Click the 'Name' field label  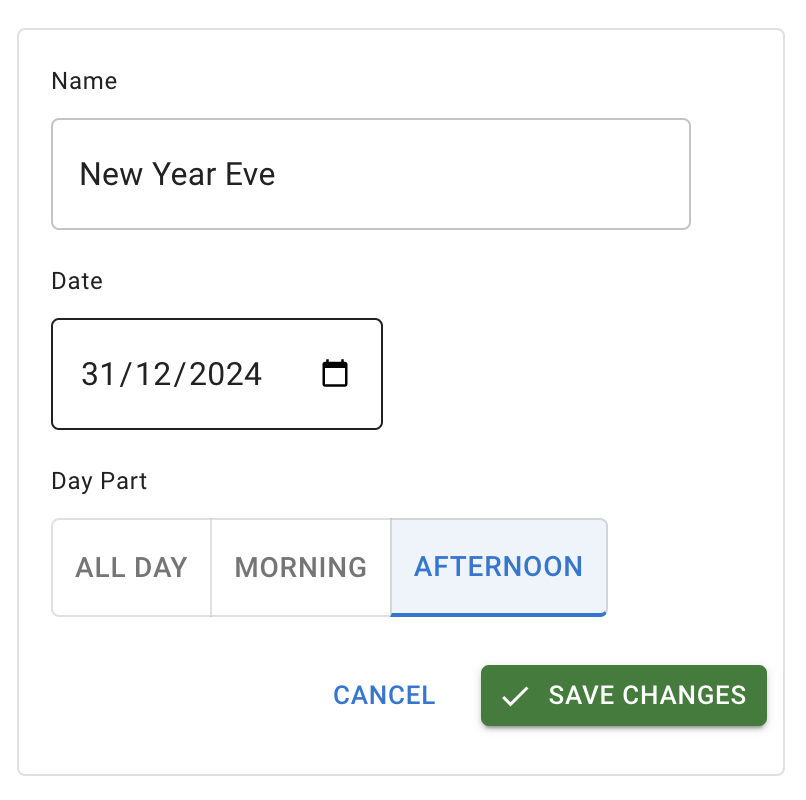point(84,81)
